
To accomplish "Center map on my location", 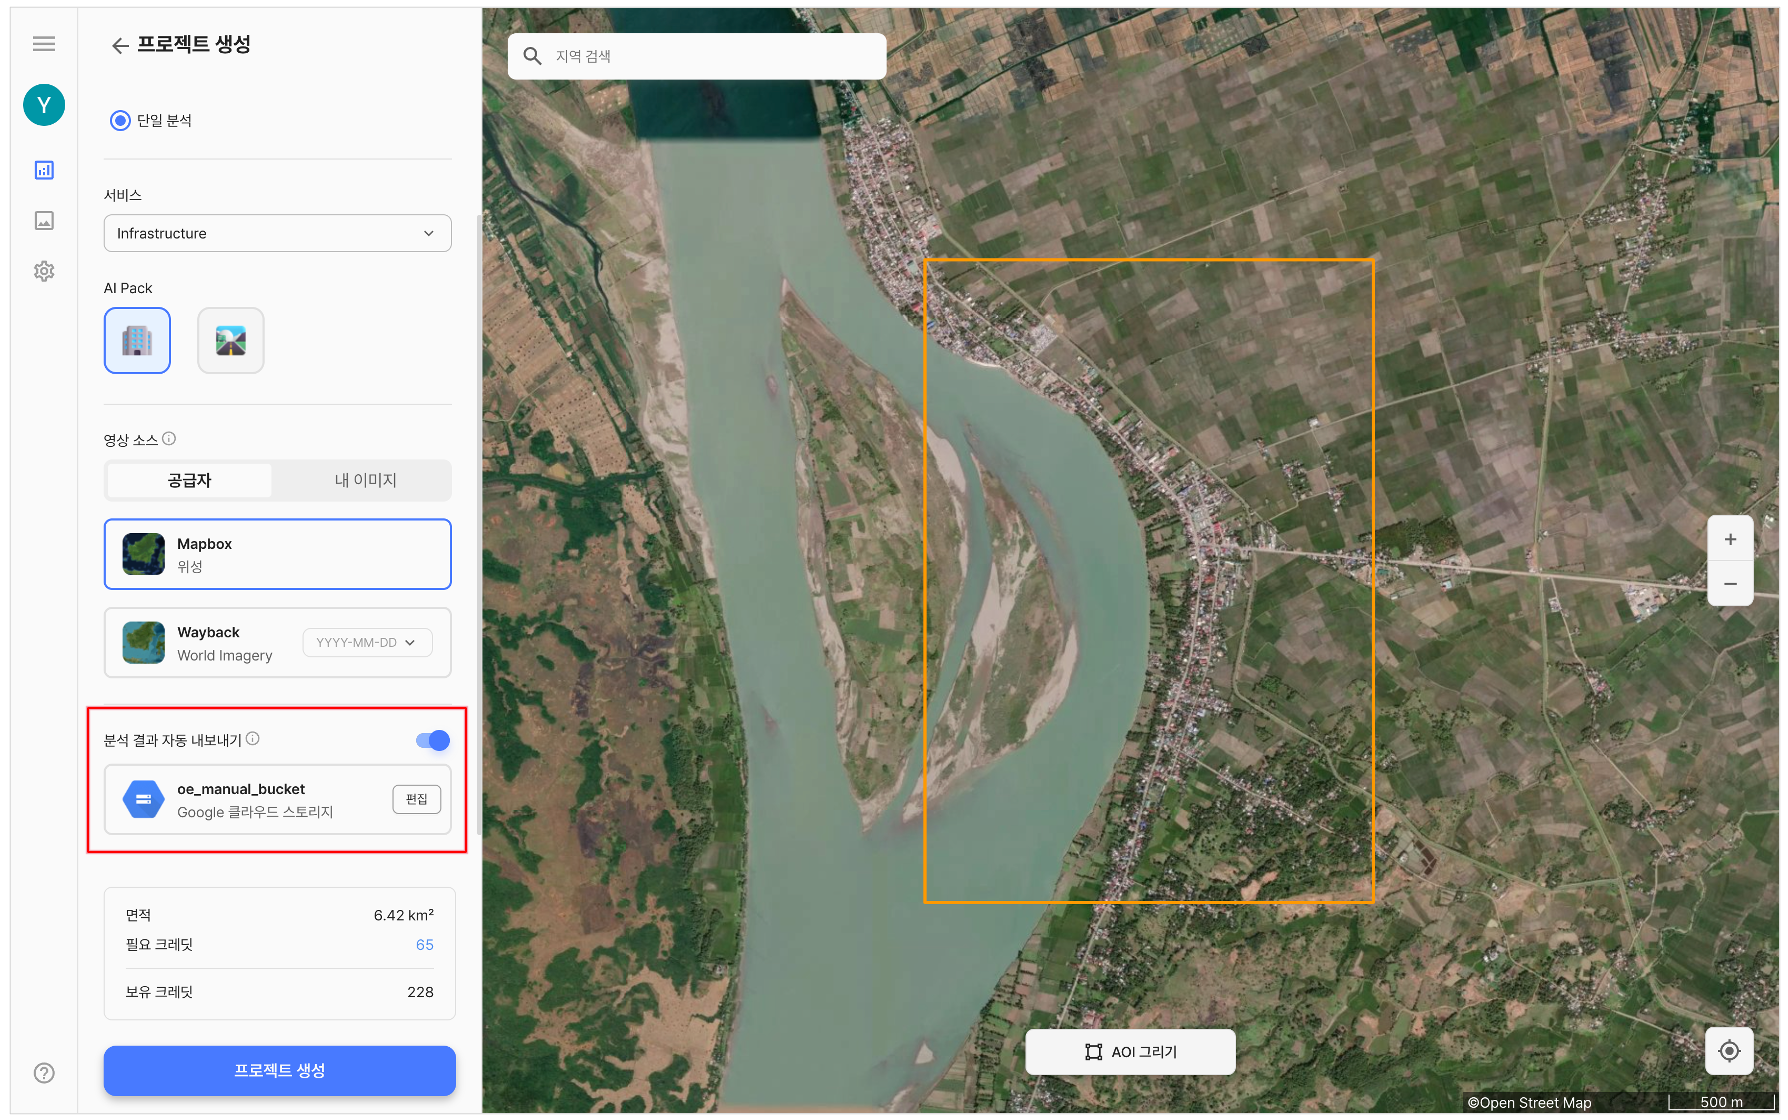I will 1729,1051.
